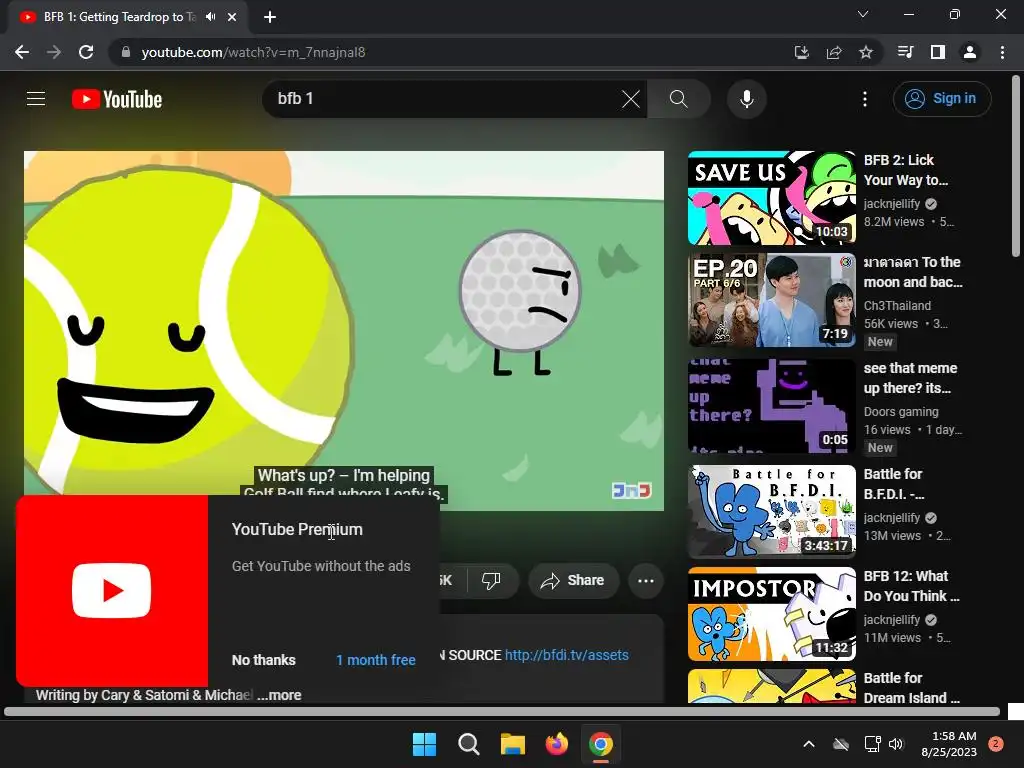Close the BFB 1 tab
Screen dimensions: 1024x768
click(232, 17)
